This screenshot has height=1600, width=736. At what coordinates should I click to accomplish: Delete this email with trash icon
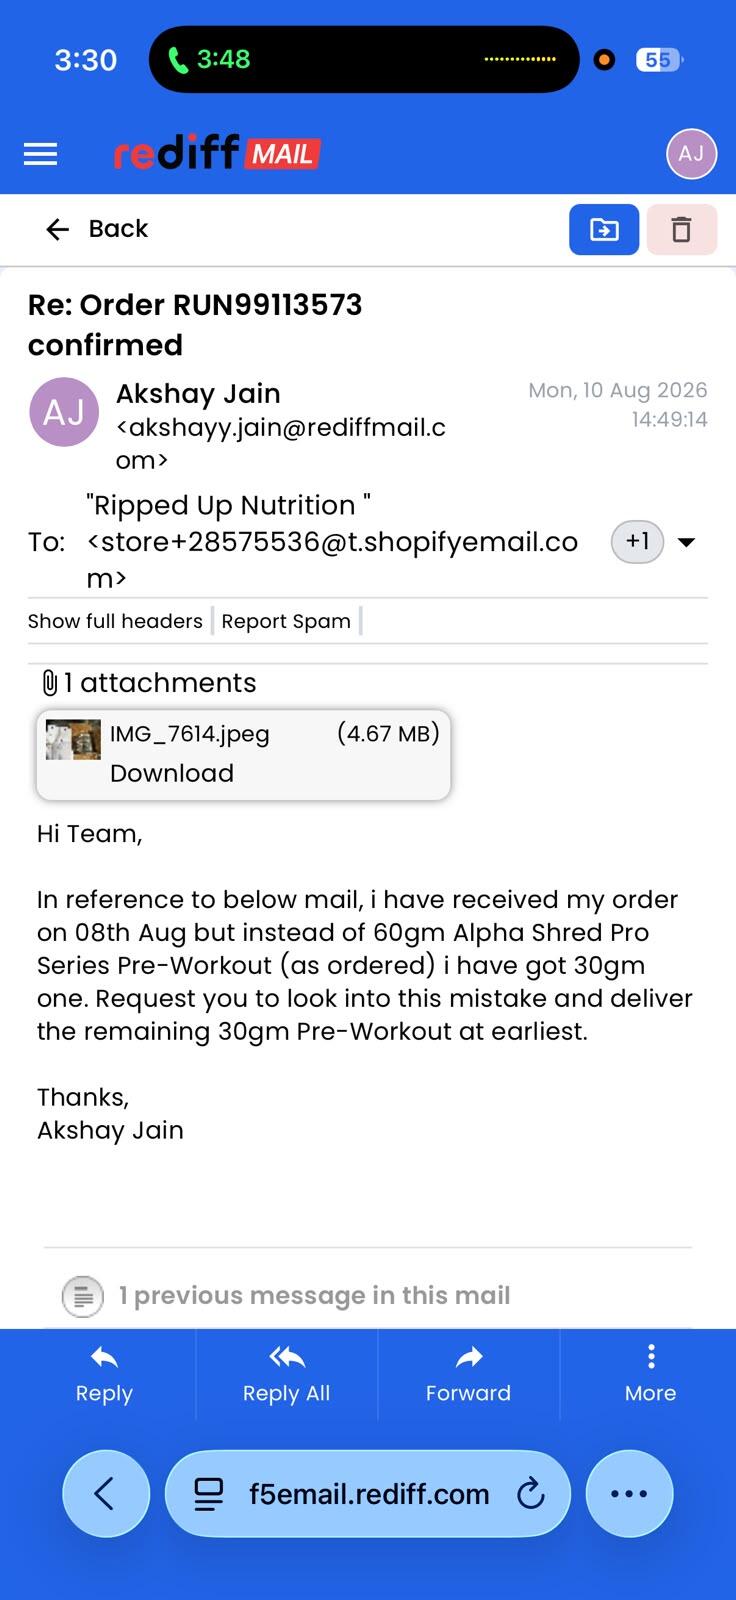(681, 230)
